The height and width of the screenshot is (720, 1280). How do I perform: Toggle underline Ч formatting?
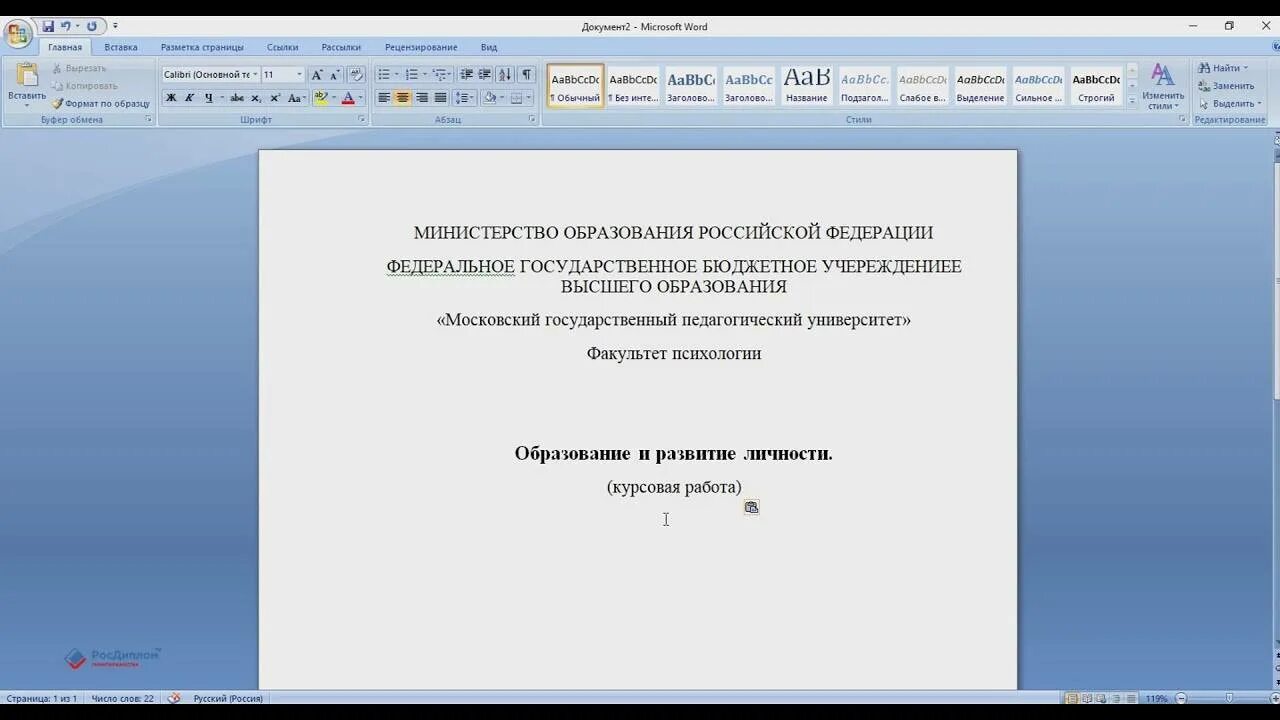point(208,98)
